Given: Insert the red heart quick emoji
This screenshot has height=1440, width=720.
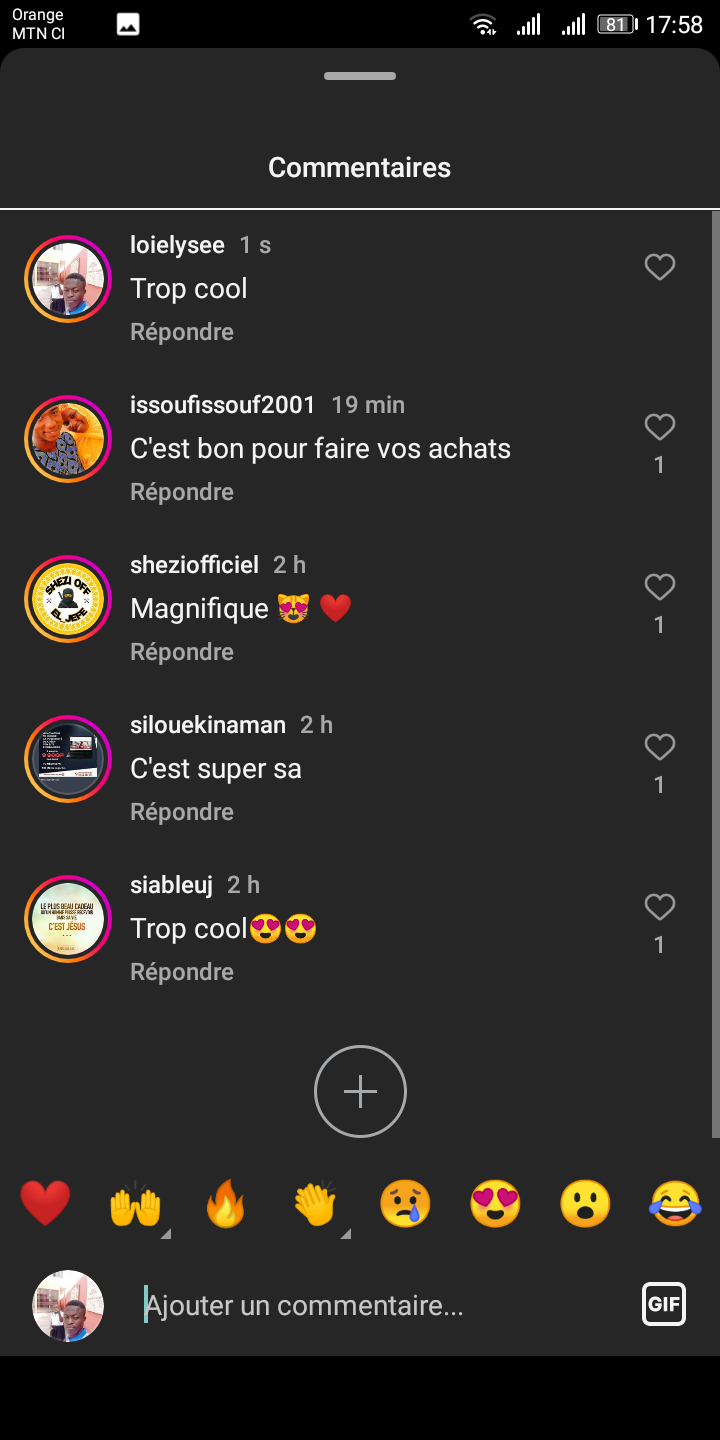Looking at the screenshot, I should coord(45,1203).
